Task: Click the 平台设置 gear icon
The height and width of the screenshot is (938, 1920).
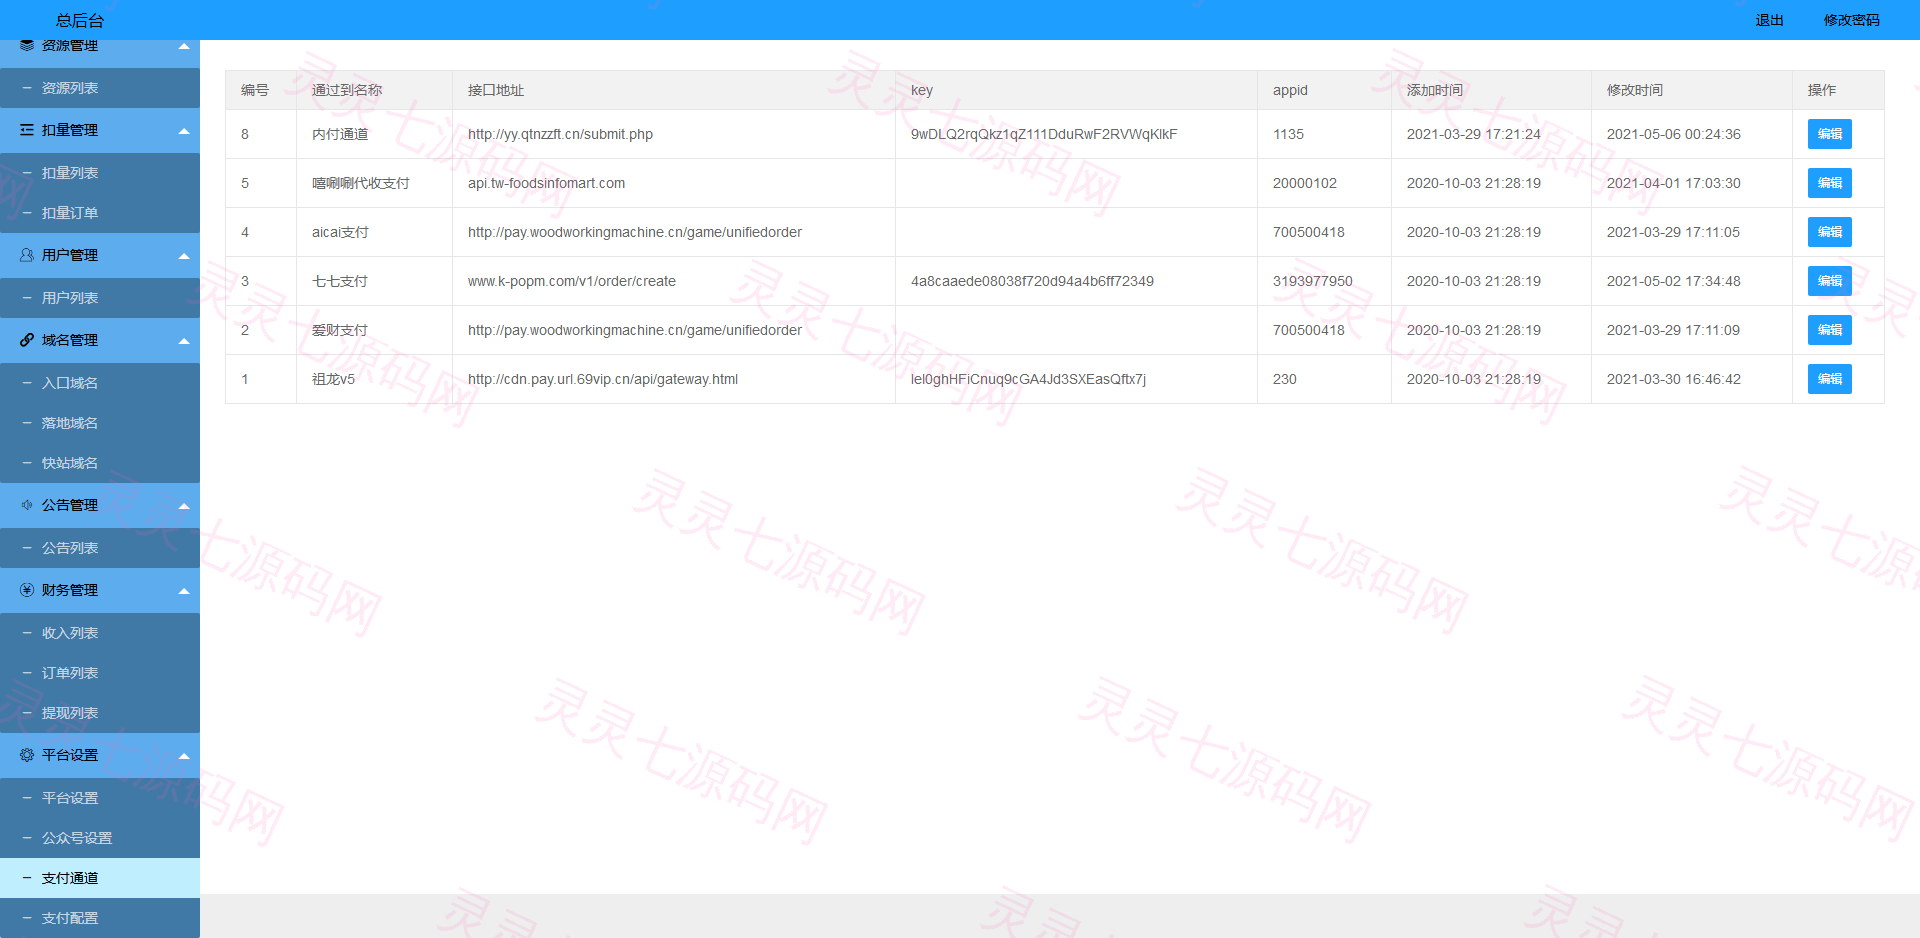Action: [27, 755]
